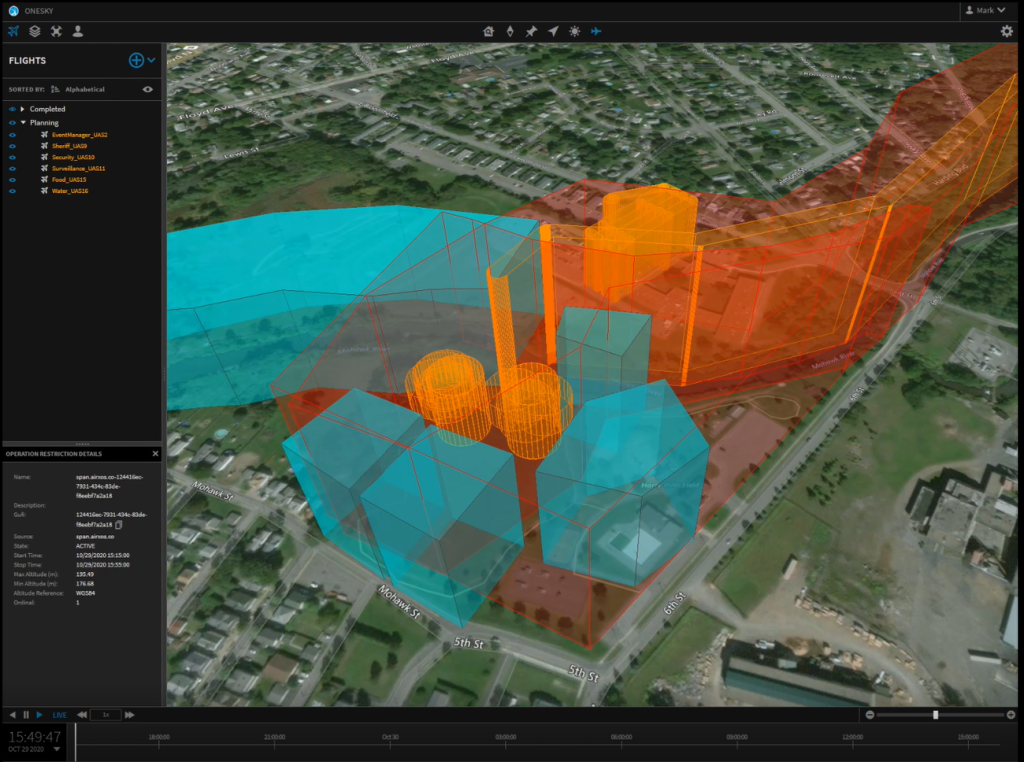This screenshot has height=762, width=1024.
Task: Click the compass north icon
Action: click(509, 31)
